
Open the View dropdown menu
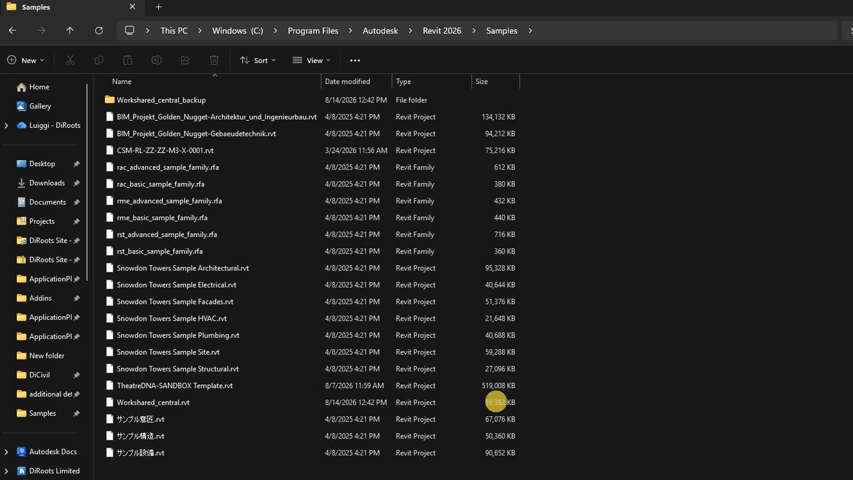click(311, 60)
